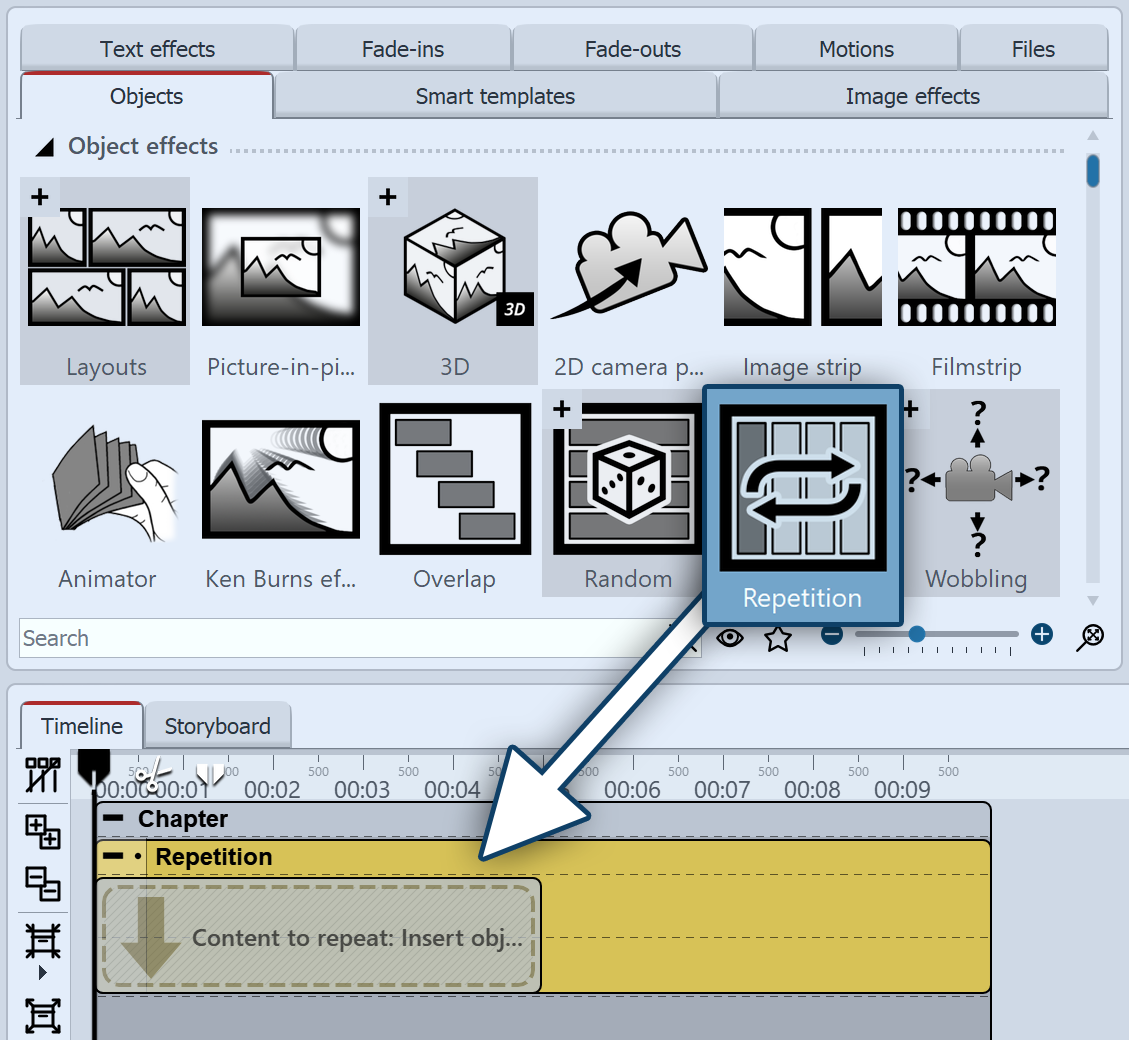The image size is (1129, 1040).
Task: Select the Layouts object effect
Action: coord(105,268)
